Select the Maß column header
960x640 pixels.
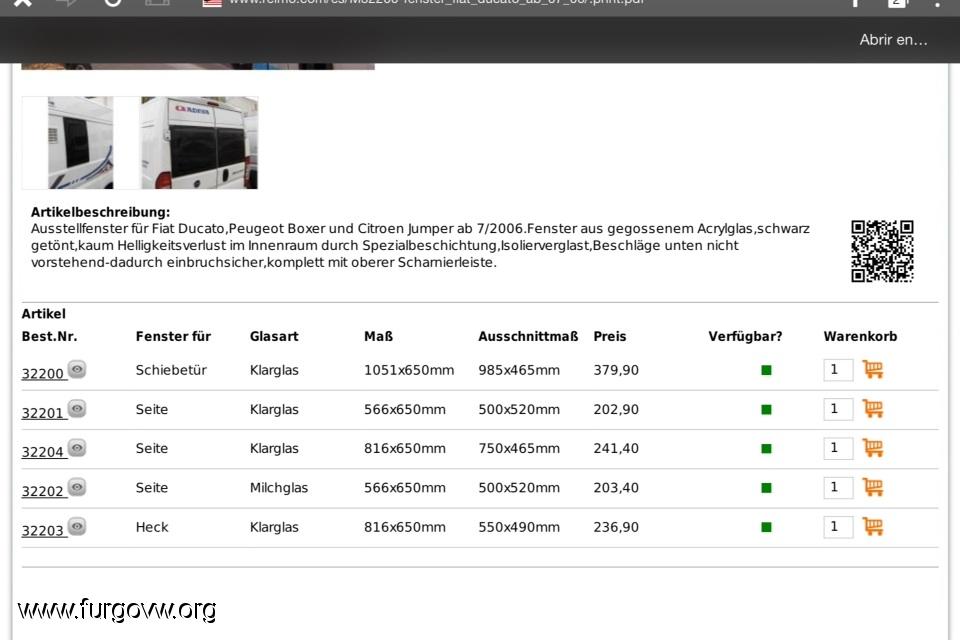point(378,336)
